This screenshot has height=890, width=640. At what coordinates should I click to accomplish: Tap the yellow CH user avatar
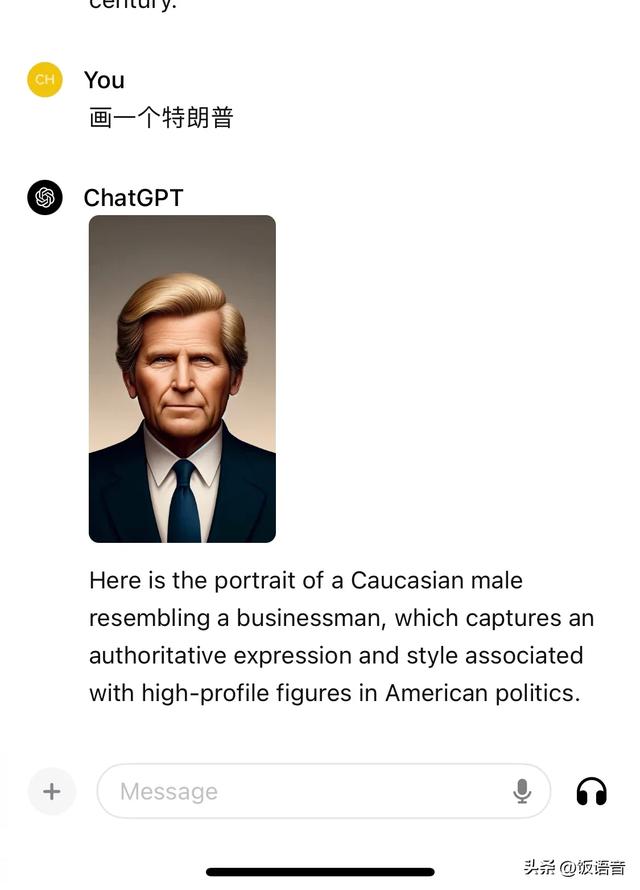45,79
